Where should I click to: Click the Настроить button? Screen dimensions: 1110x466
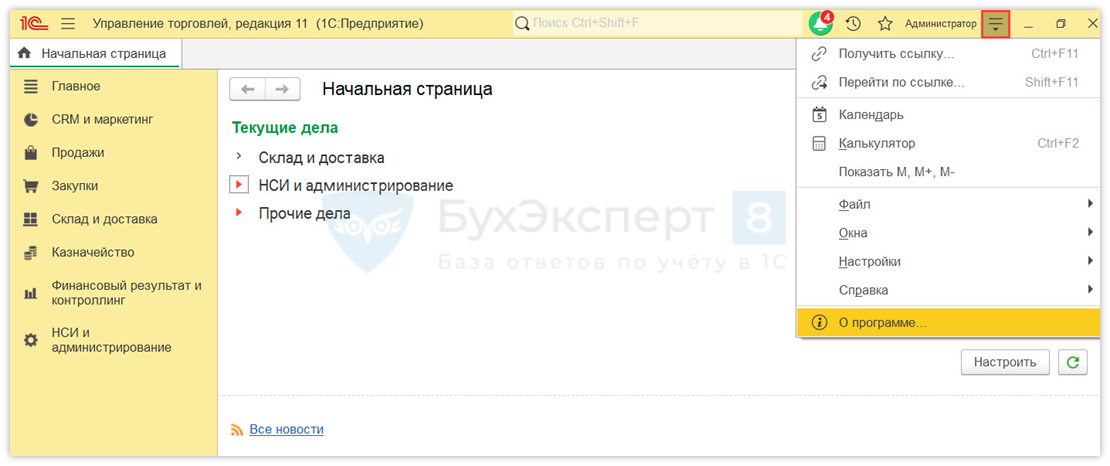coord(1005,362)
